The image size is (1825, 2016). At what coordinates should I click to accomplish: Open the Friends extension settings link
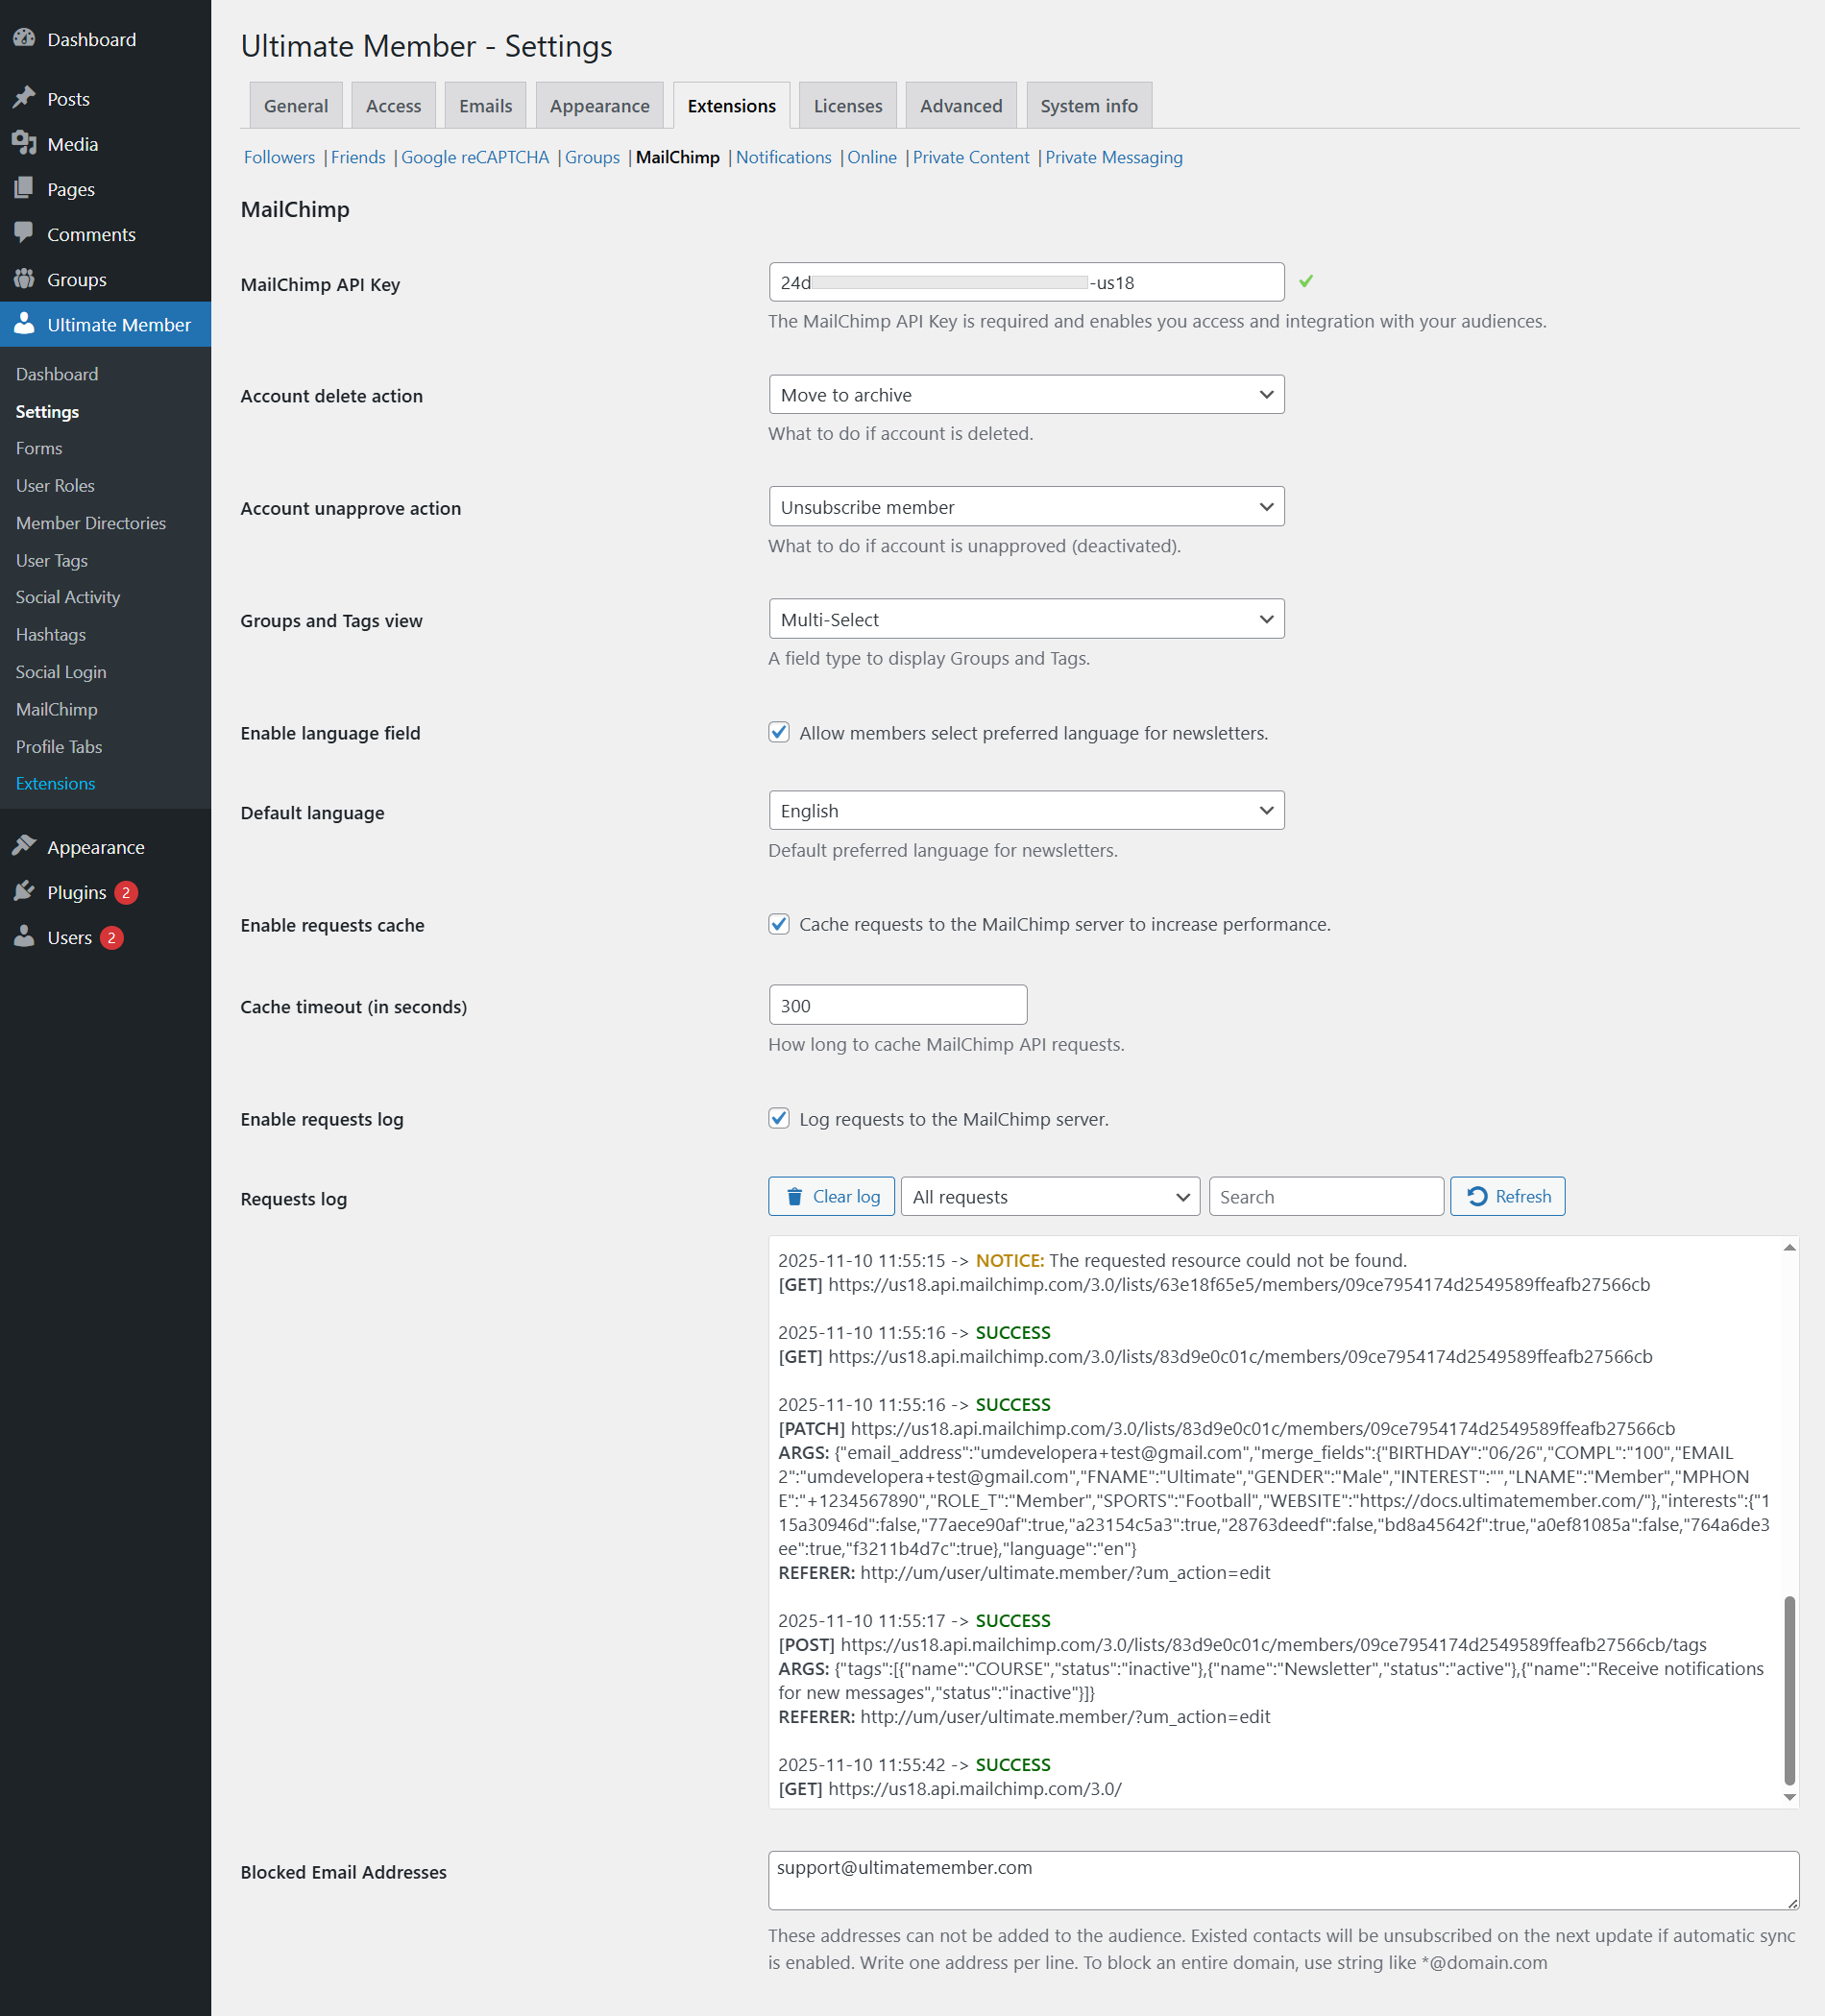358,157
